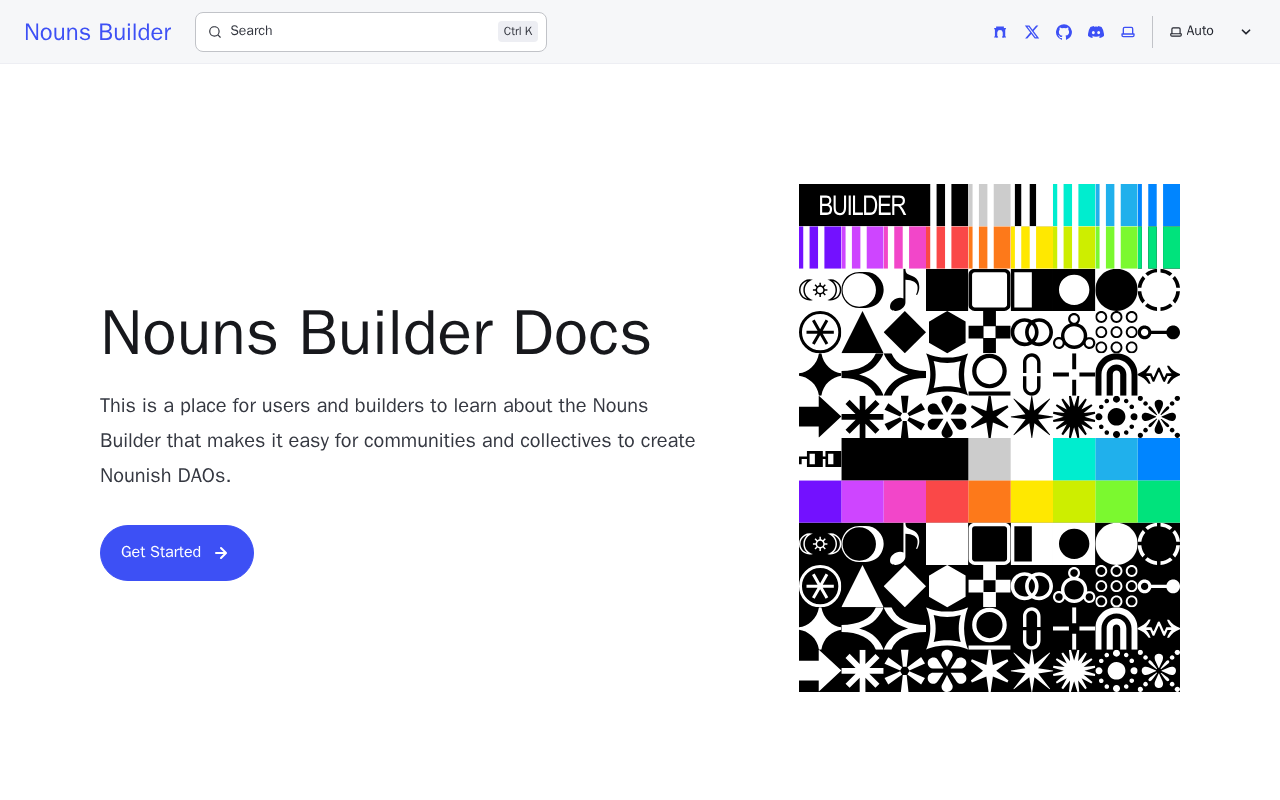Go to Nouns Builder home title
Screen dimensions: 1280x800
tap(98, 32)
